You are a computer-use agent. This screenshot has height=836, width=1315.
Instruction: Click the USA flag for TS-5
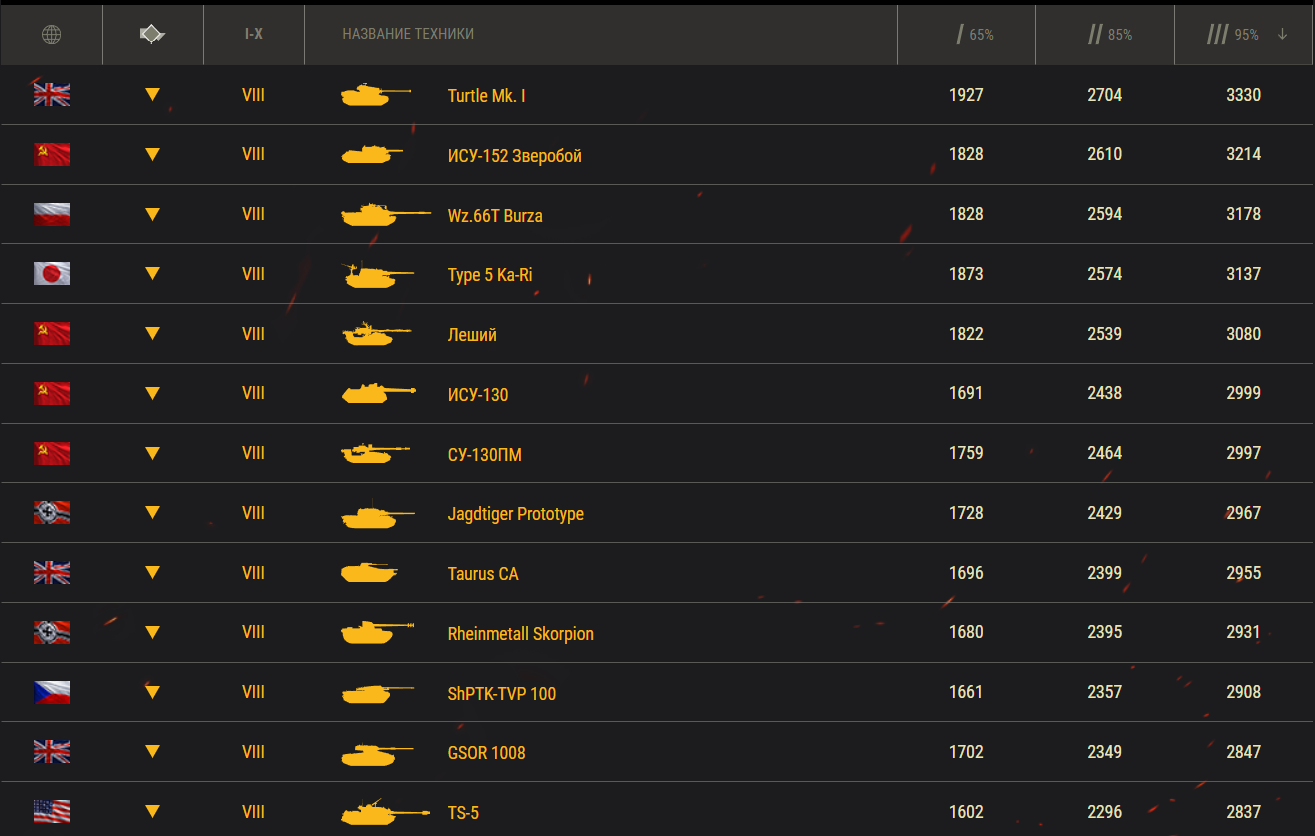click(52, 811)
